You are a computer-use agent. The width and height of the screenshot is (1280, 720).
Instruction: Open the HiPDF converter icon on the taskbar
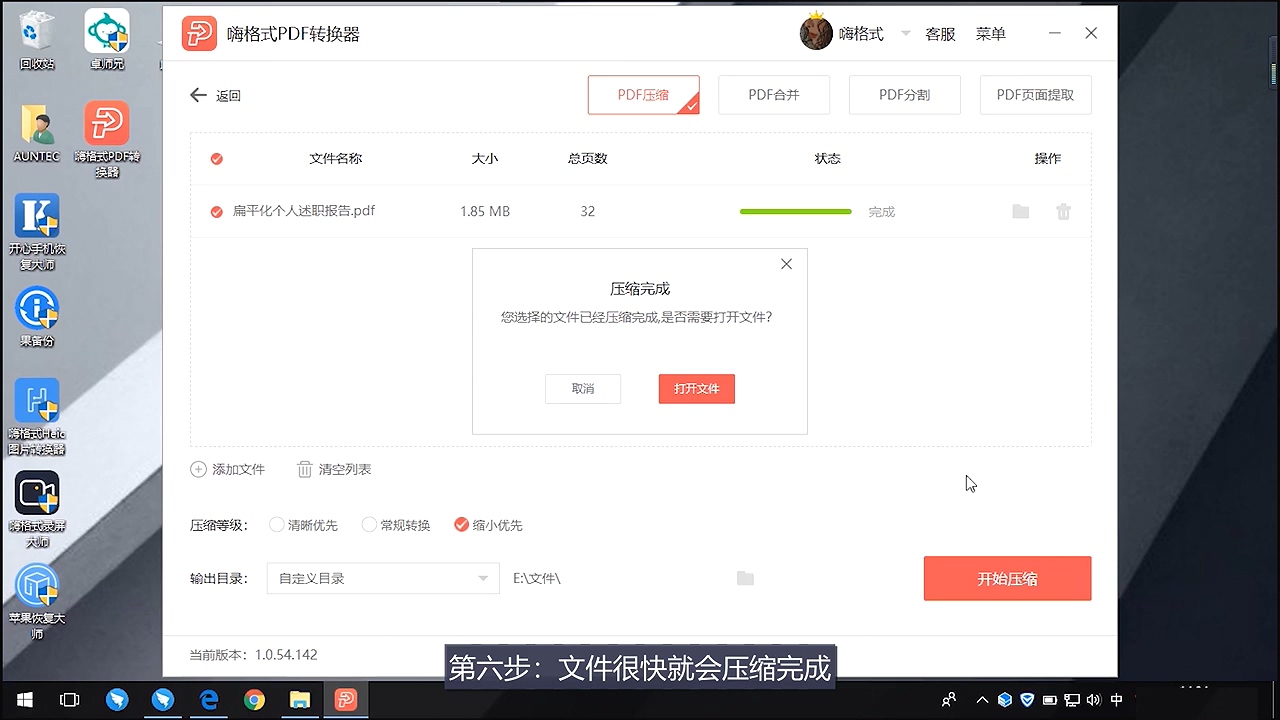pyautogui.click(x=345, y=699)
